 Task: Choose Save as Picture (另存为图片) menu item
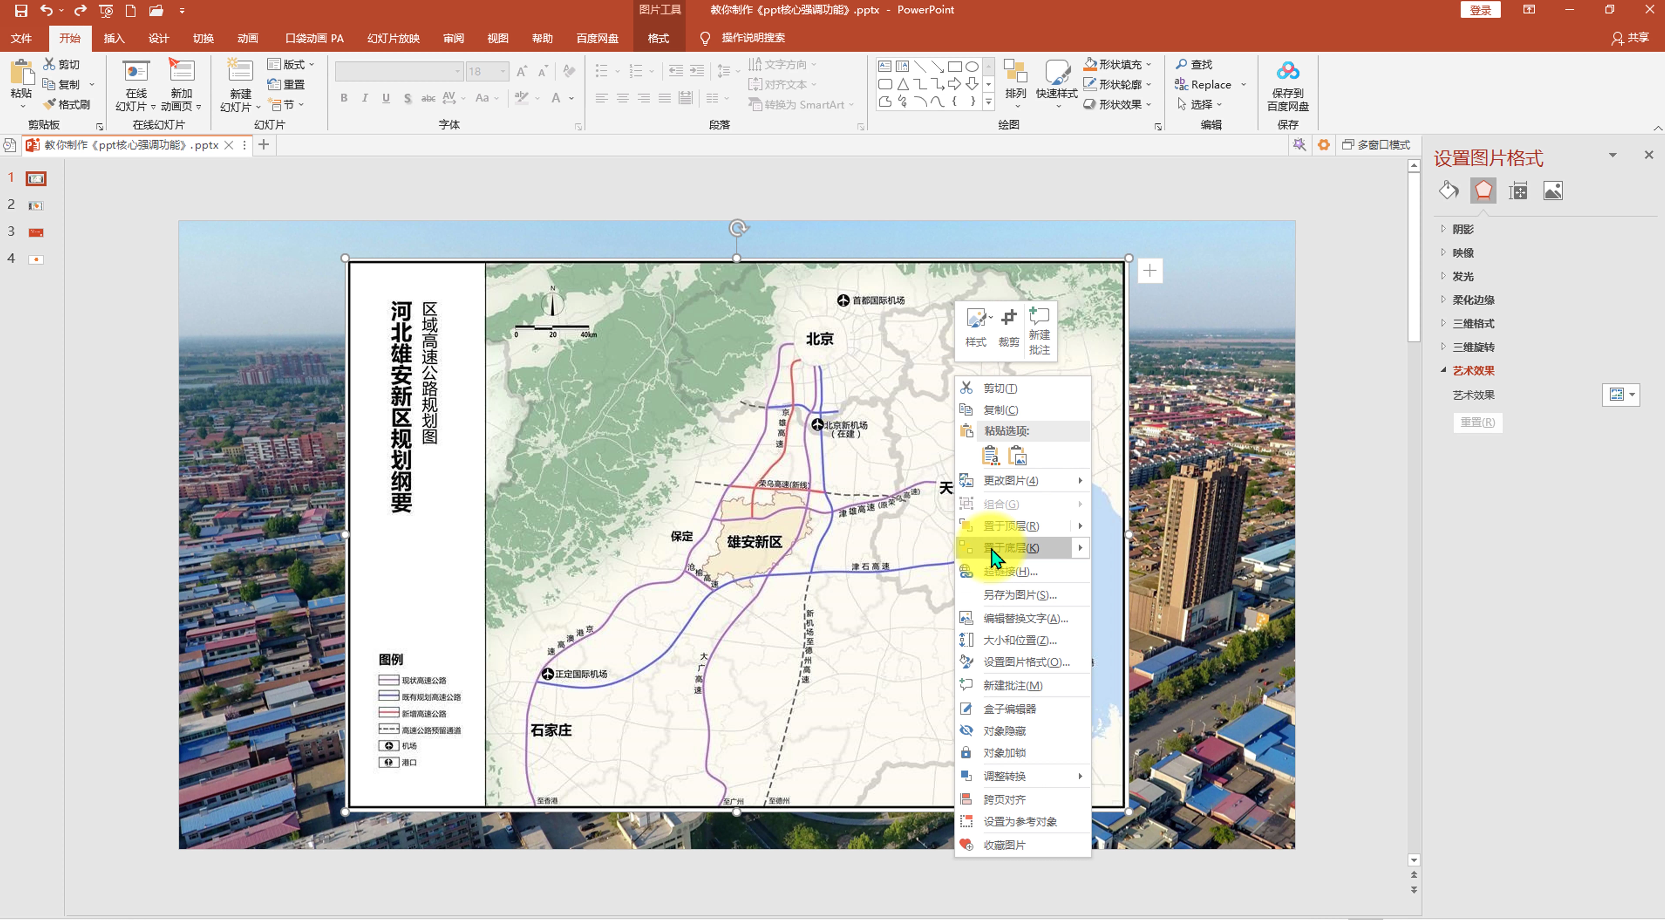1023,595
